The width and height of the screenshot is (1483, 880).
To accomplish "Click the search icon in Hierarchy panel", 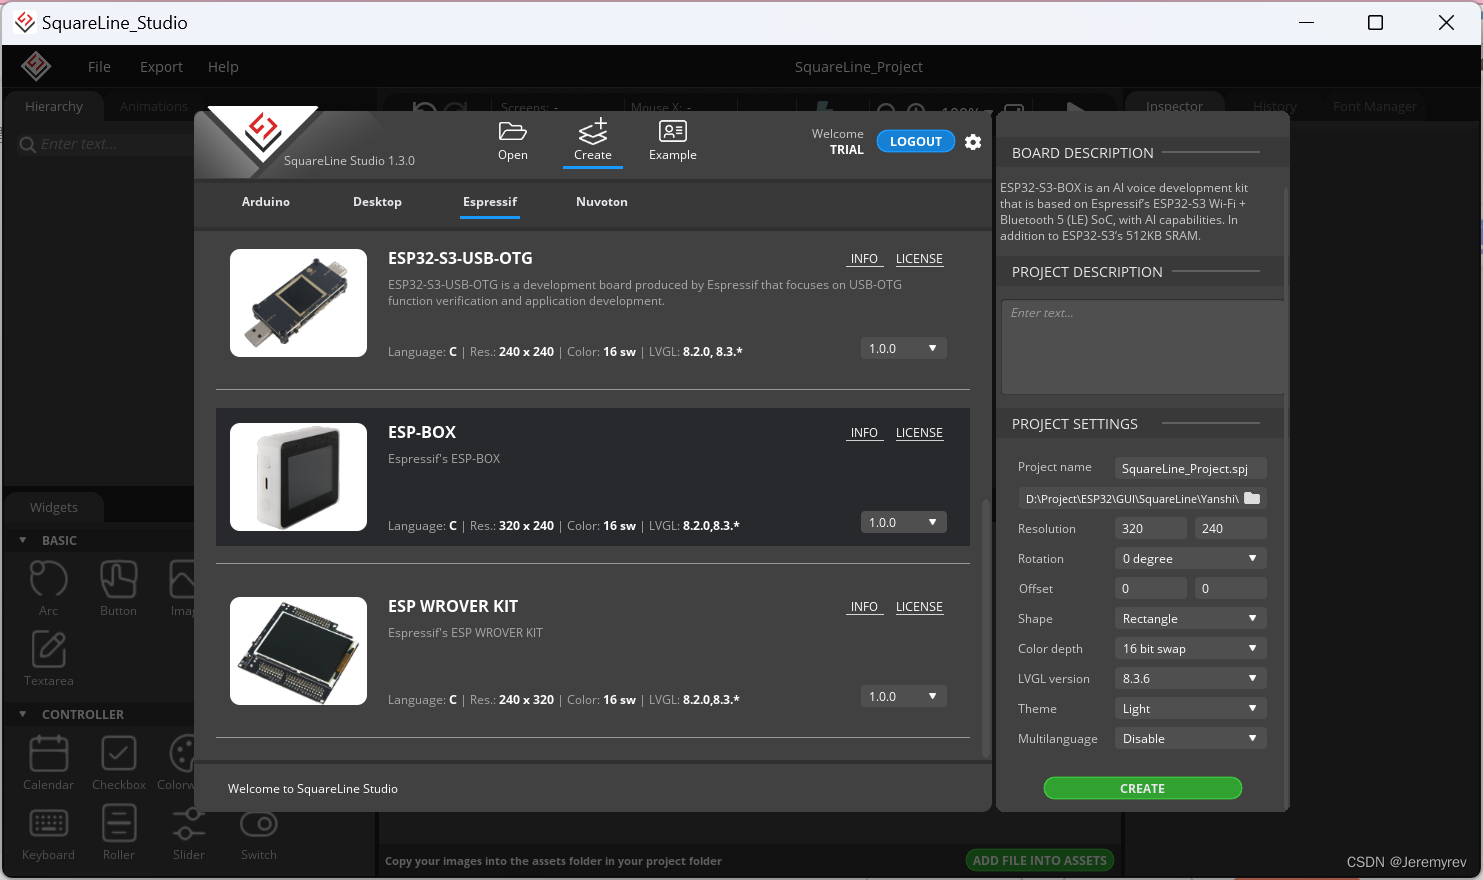I will coord(28,145).
